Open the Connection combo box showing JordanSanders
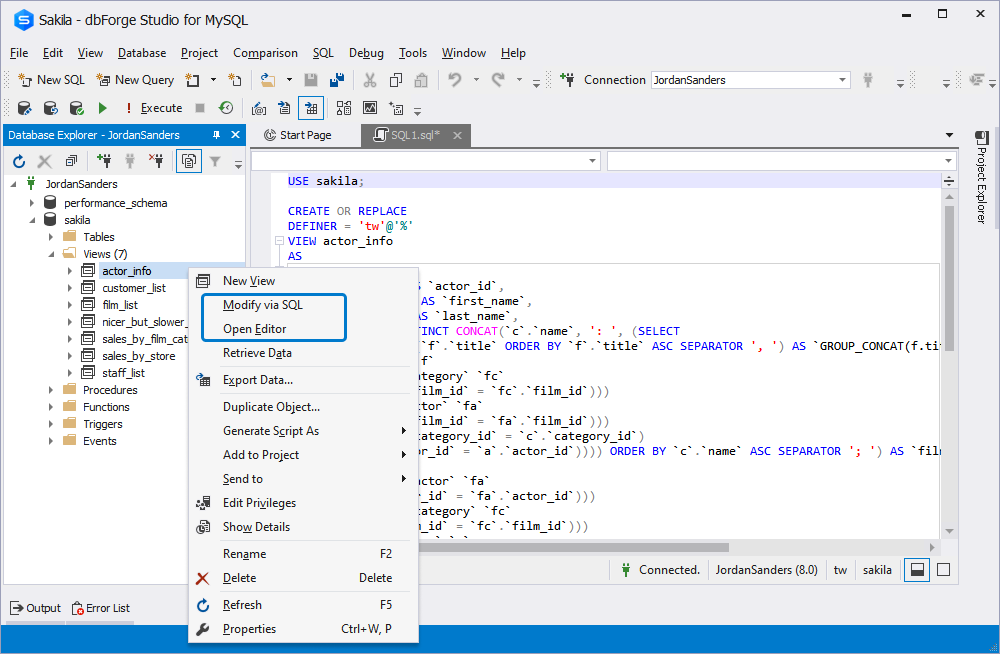1000x654 pixels. 751,80
